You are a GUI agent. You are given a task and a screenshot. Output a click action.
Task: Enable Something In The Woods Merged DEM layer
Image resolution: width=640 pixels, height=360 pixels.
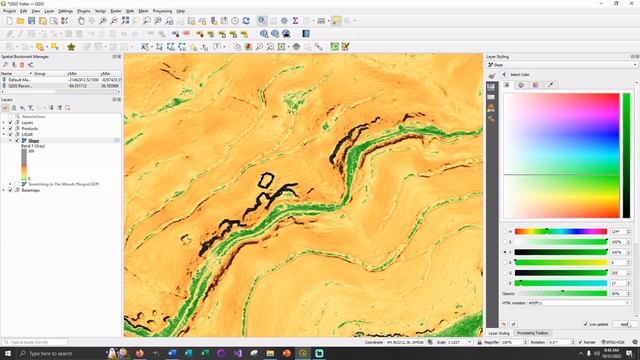pos(17,184)
